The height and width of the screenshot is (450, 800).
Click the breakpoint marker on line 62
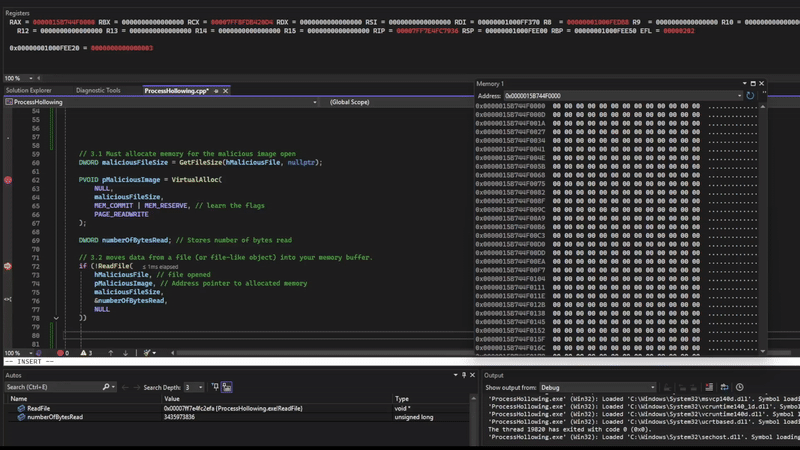click(x=8, y=180)
